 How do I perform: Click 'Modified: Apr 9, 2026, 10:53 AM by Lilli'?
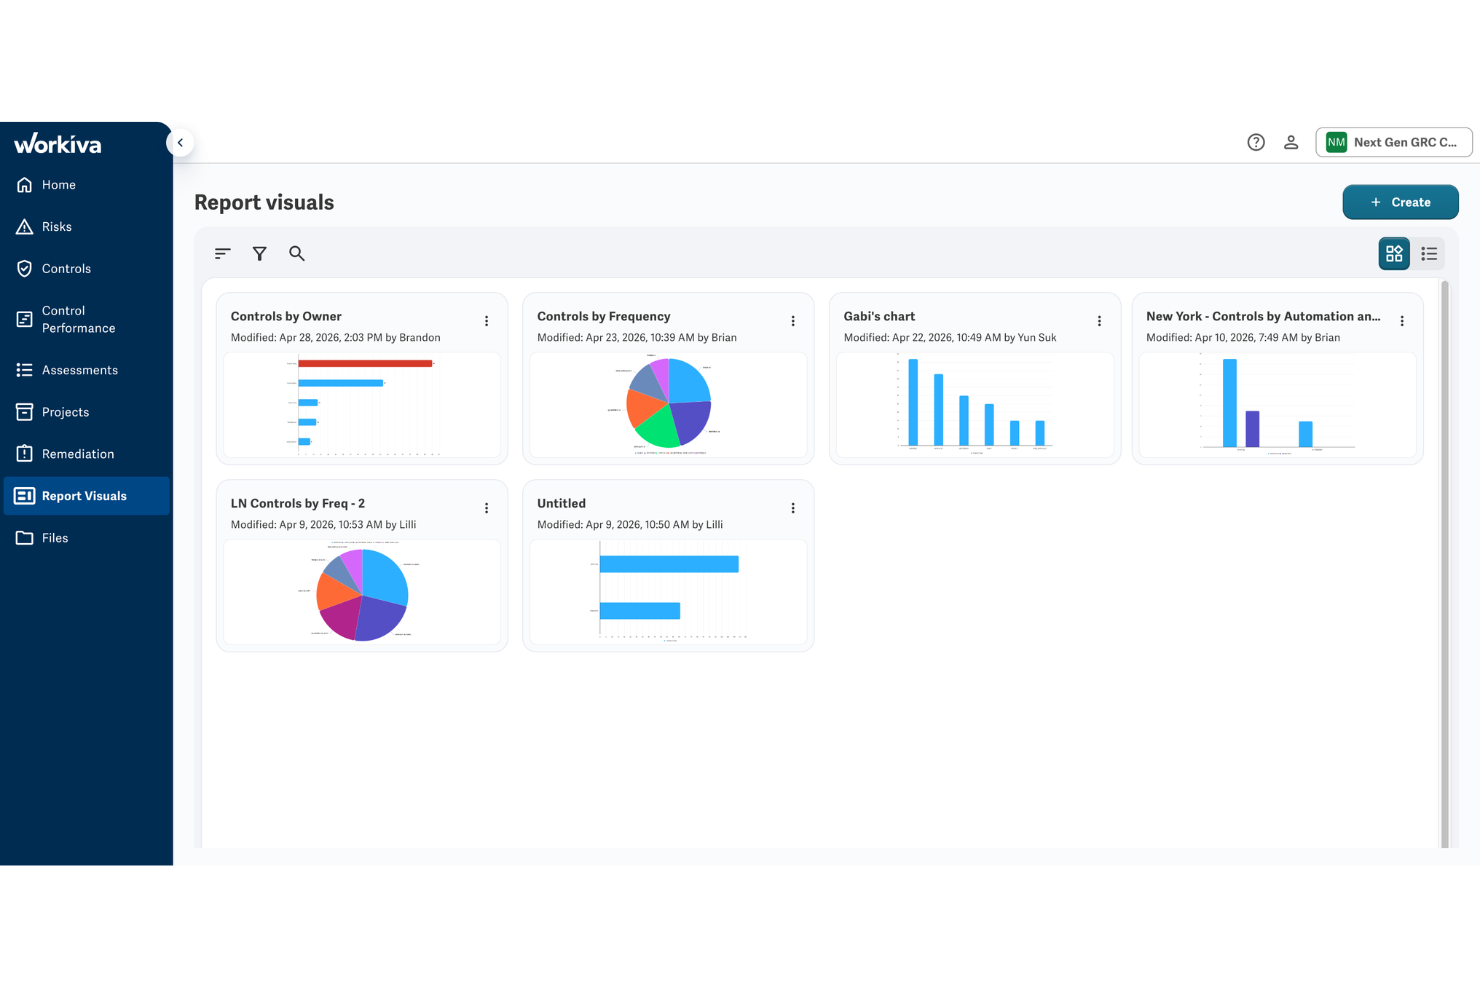tap(323, 525)
